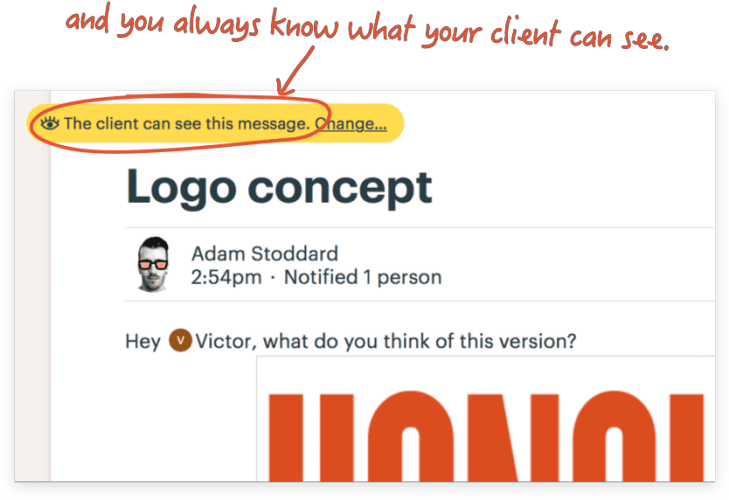Click the 'The client can see this message' text
The width and height of the screenshot is (729, 500).
click(187, 124)
